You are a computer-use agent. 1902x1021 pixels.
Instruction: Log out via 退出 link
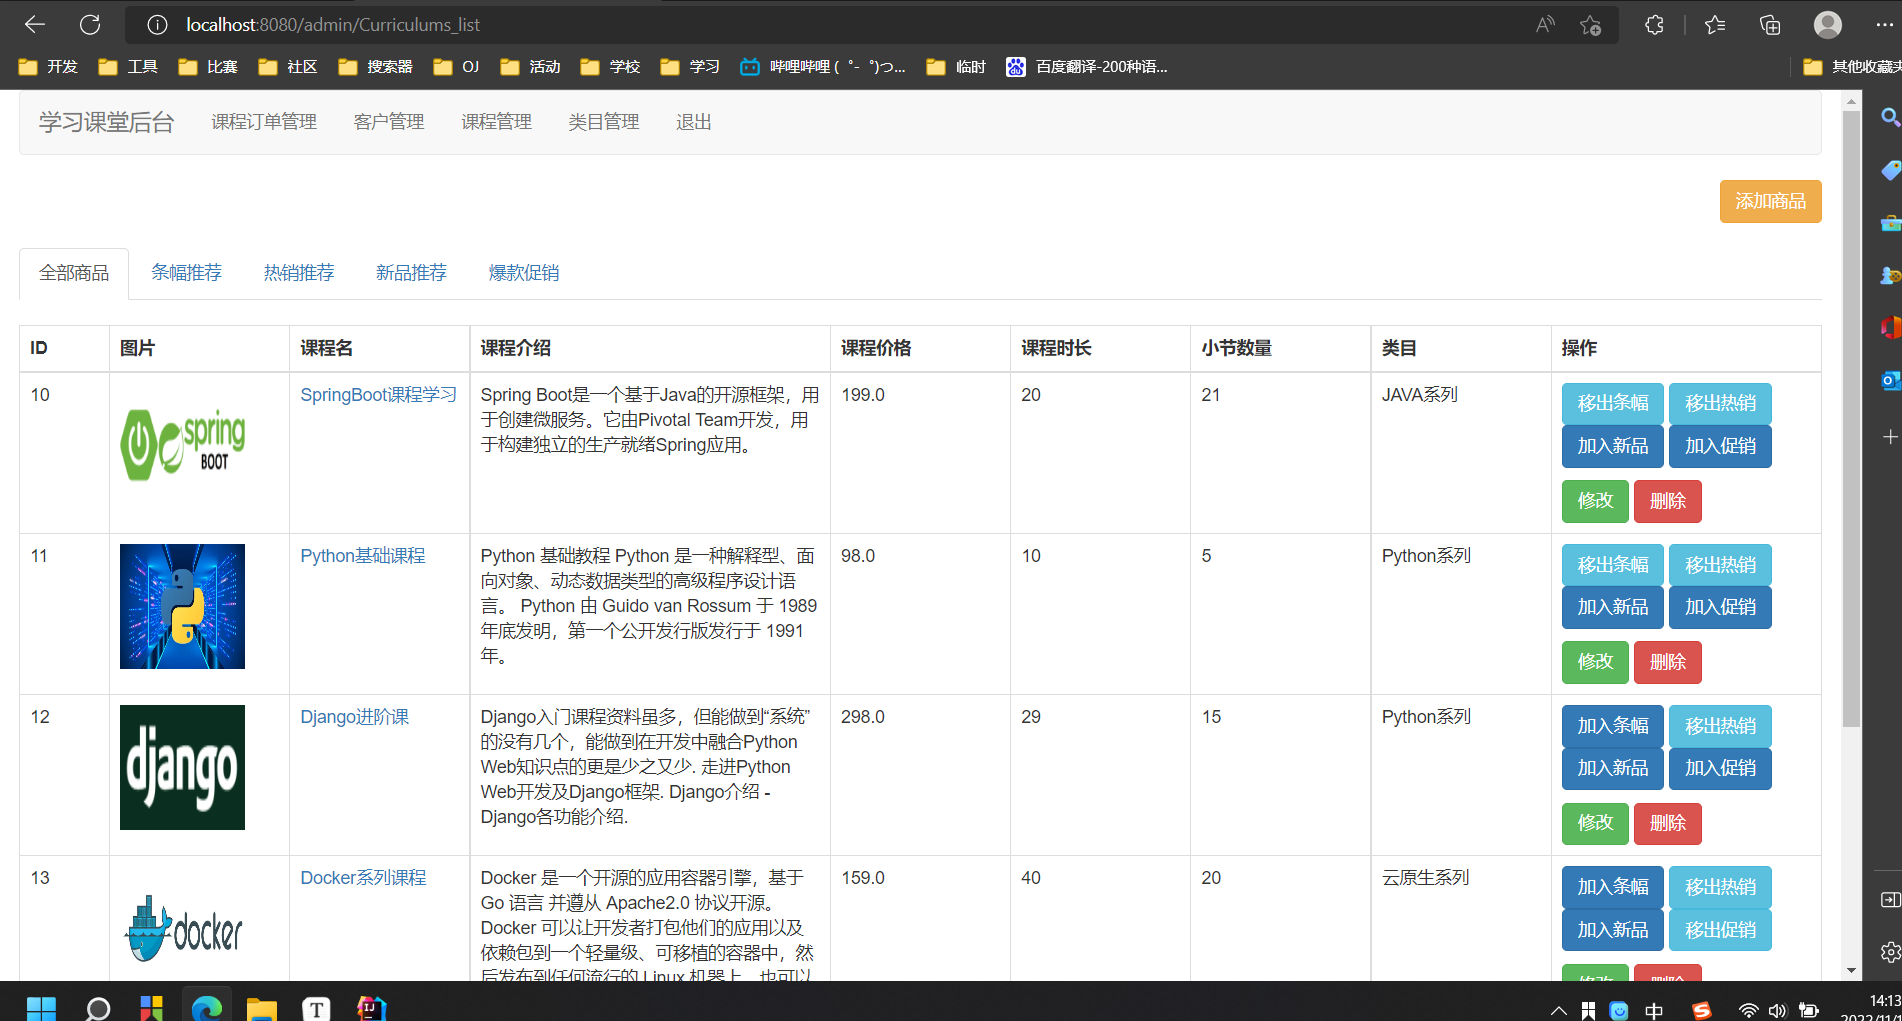coord(693,122)
